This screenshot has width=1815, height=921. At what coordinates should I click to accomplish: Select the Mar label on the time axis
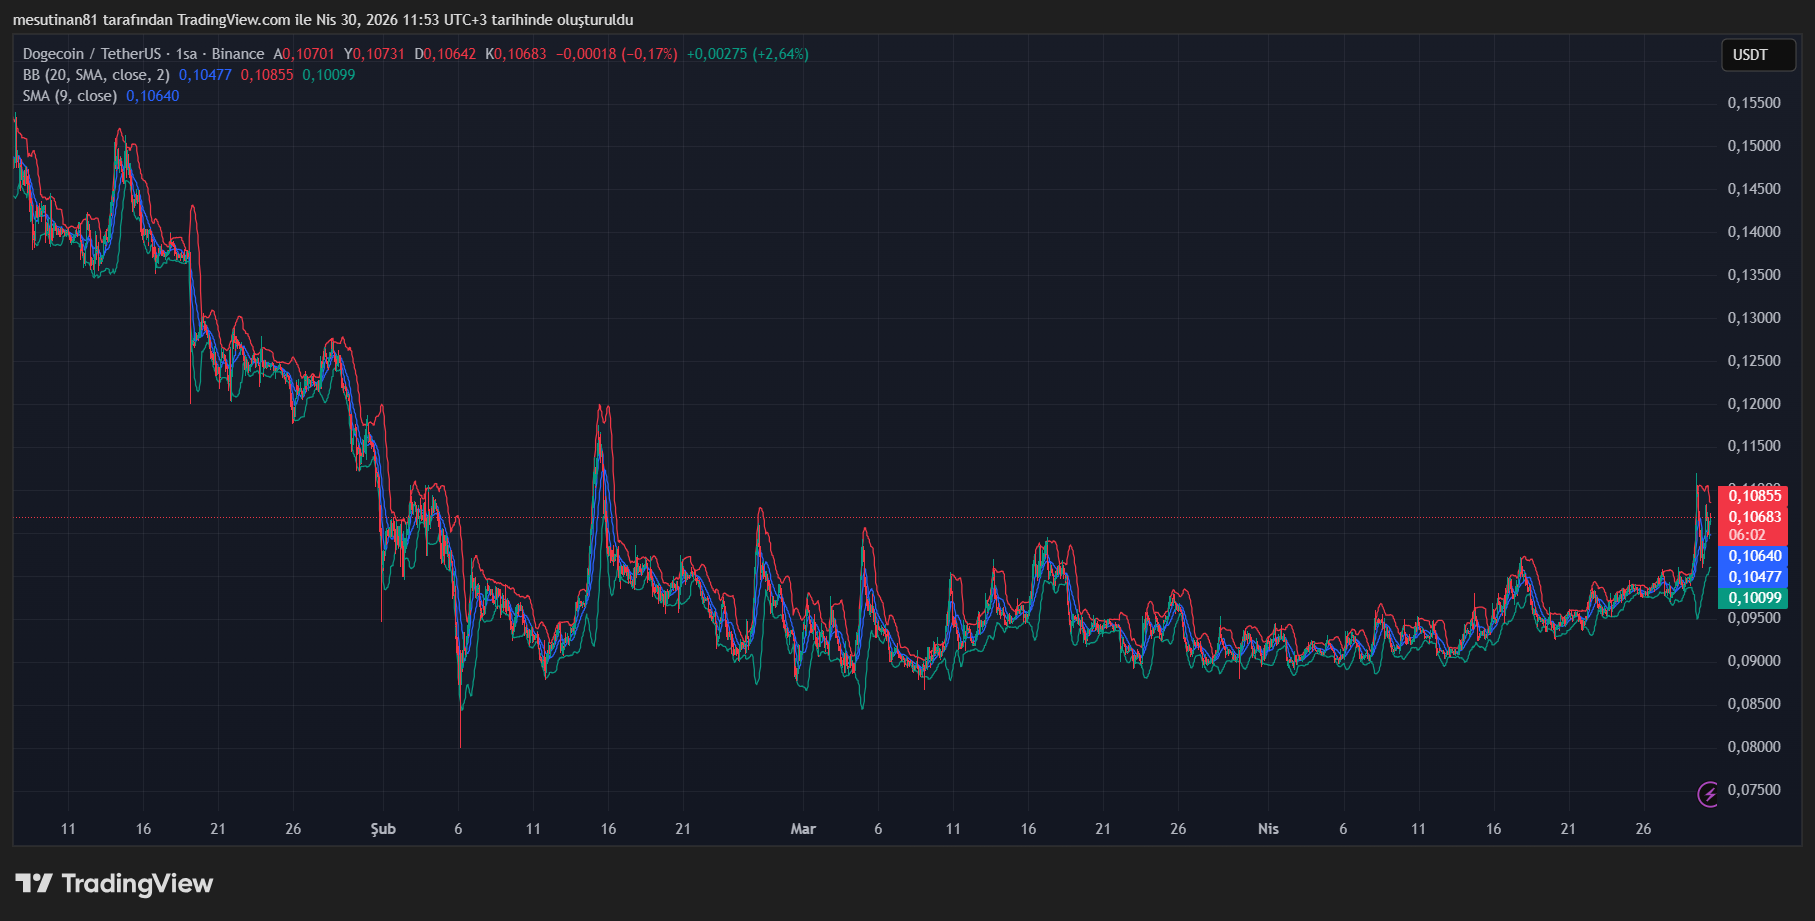pos(803,829)
